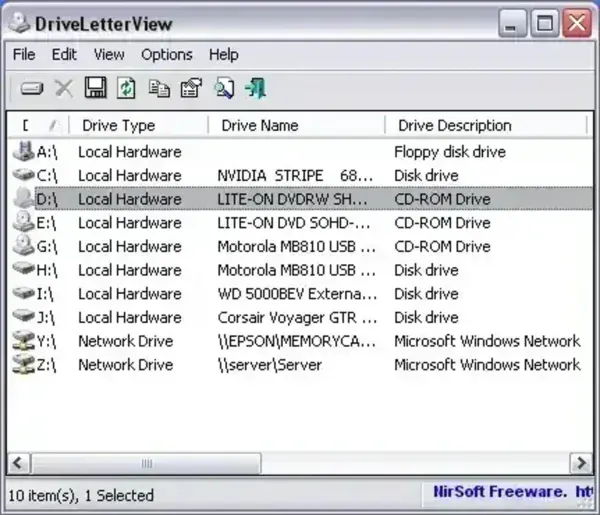Open Properties via the toolbar icon
Image resolution: width=600 pixels, height=515 pixels.
click(191, 89)
